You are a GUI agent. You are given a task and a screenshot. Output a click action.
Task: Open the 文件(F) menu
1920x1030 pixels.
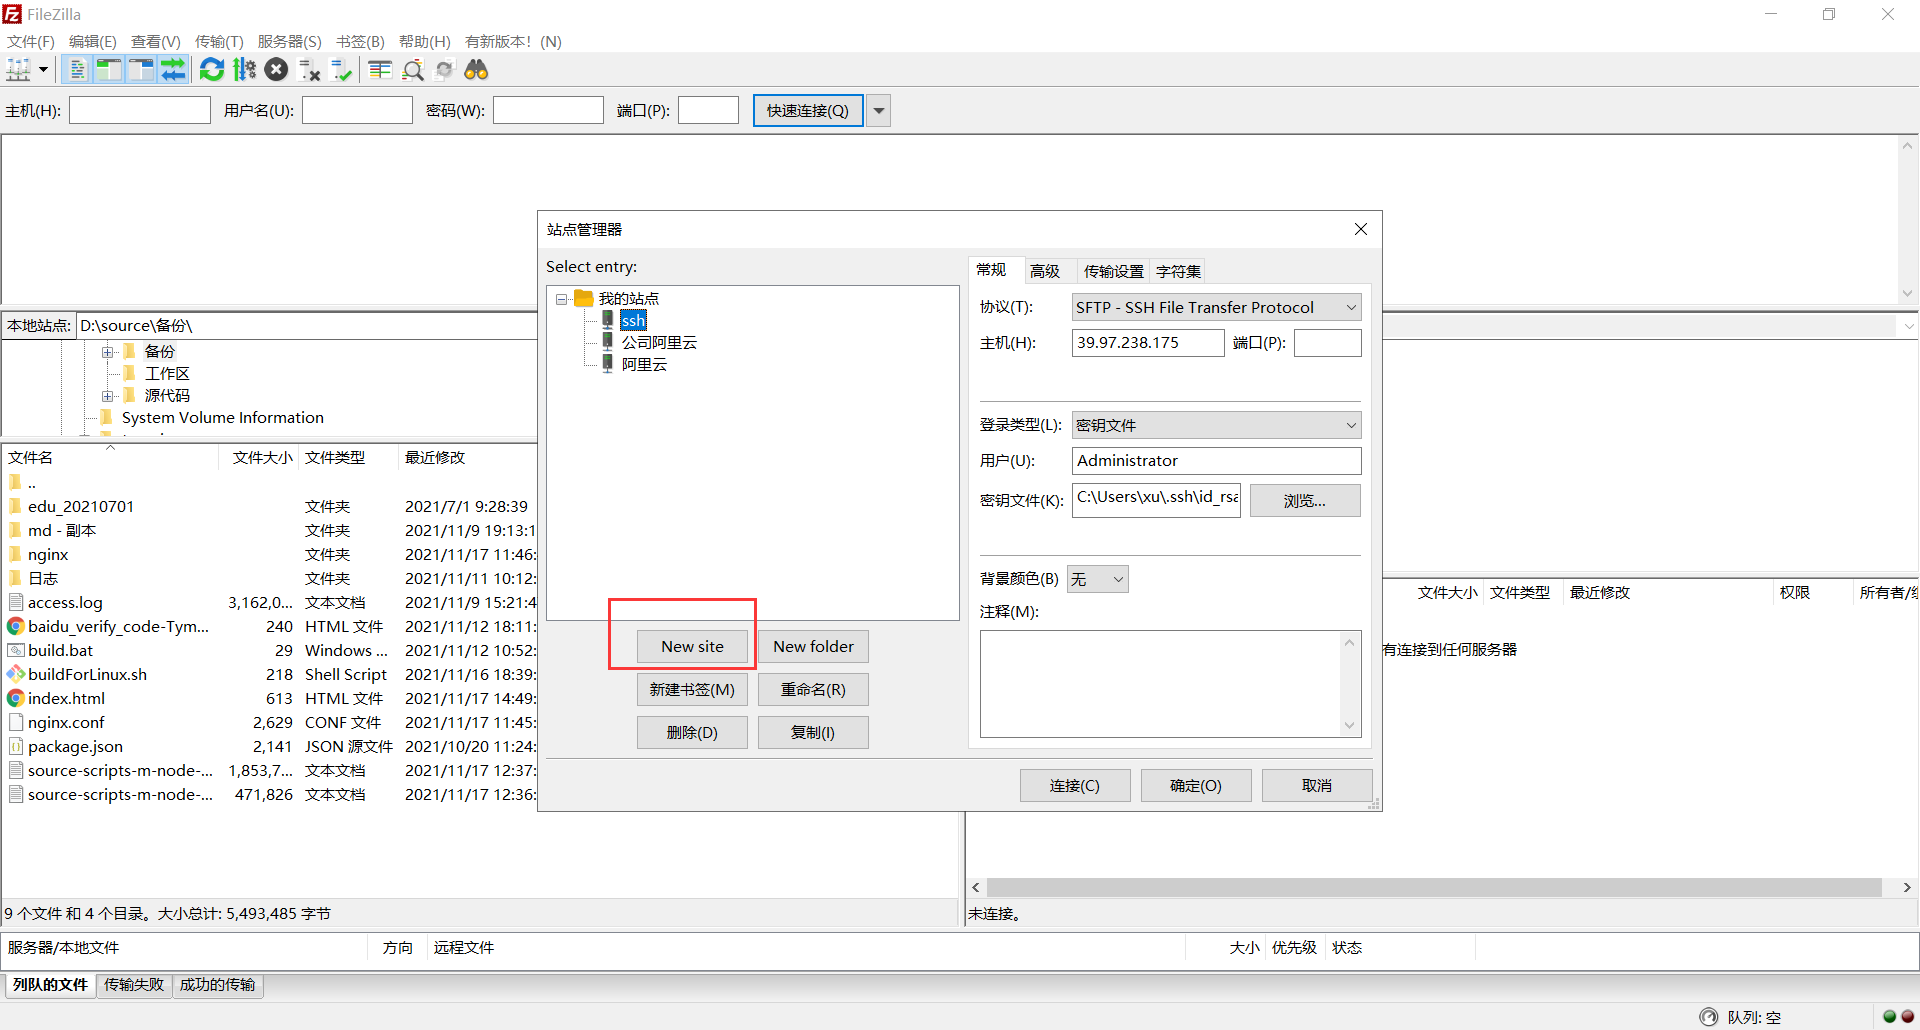[31, 41]
